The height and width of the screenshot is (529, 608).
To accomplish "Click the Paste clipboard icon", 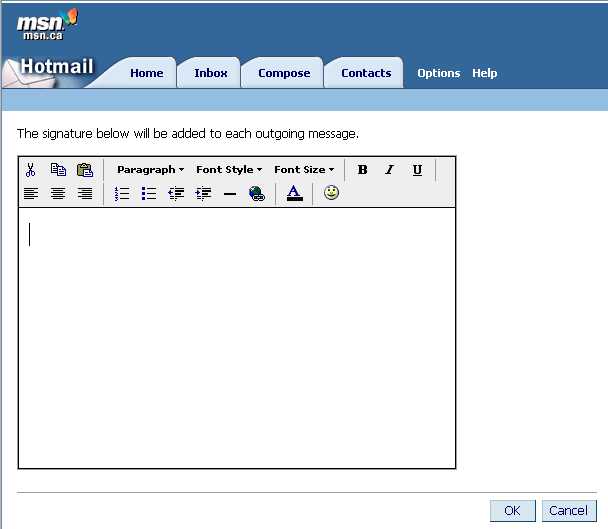I will click(85, 170).
